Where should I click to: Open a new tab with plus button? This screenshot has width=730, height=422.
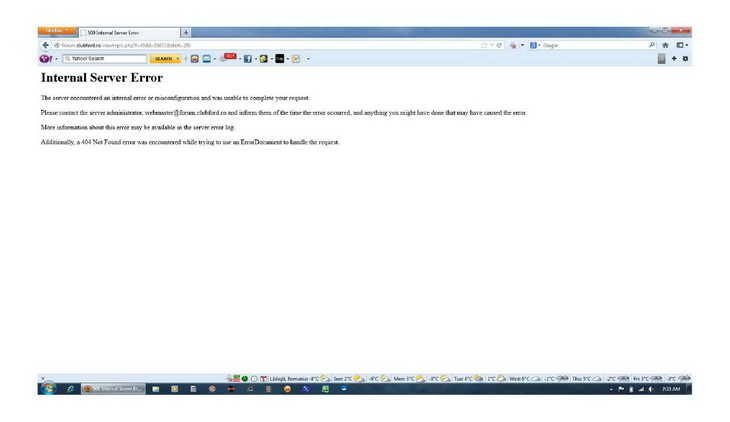pyautogui.click(x=187, y=32)
